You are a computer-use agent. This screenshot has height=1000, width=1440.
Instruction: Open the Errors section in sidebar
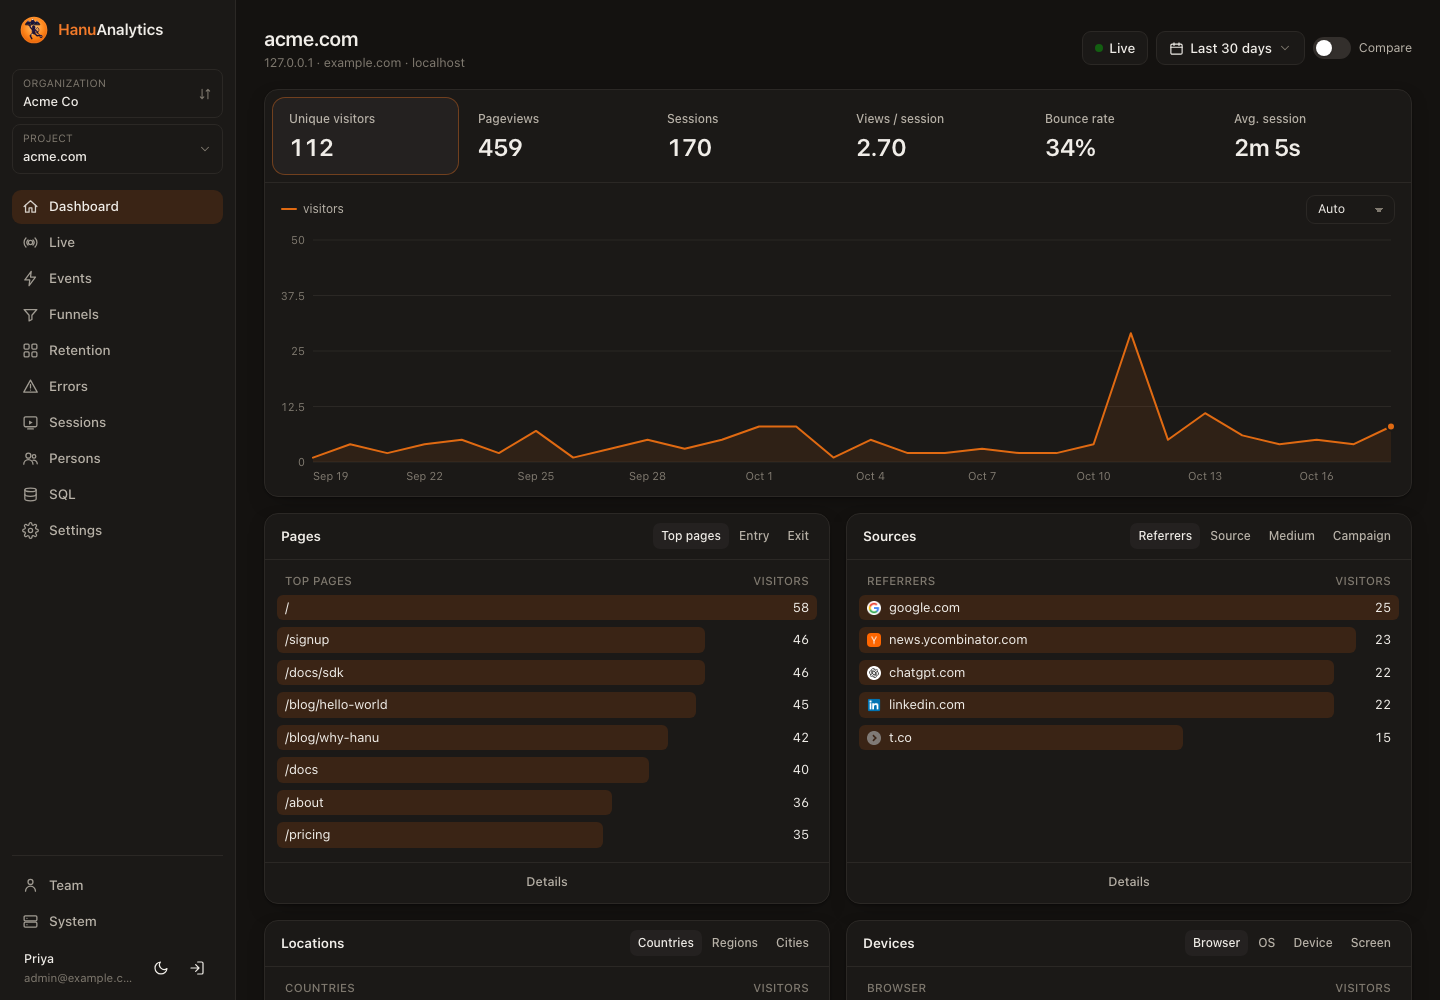tap(117, 386)
